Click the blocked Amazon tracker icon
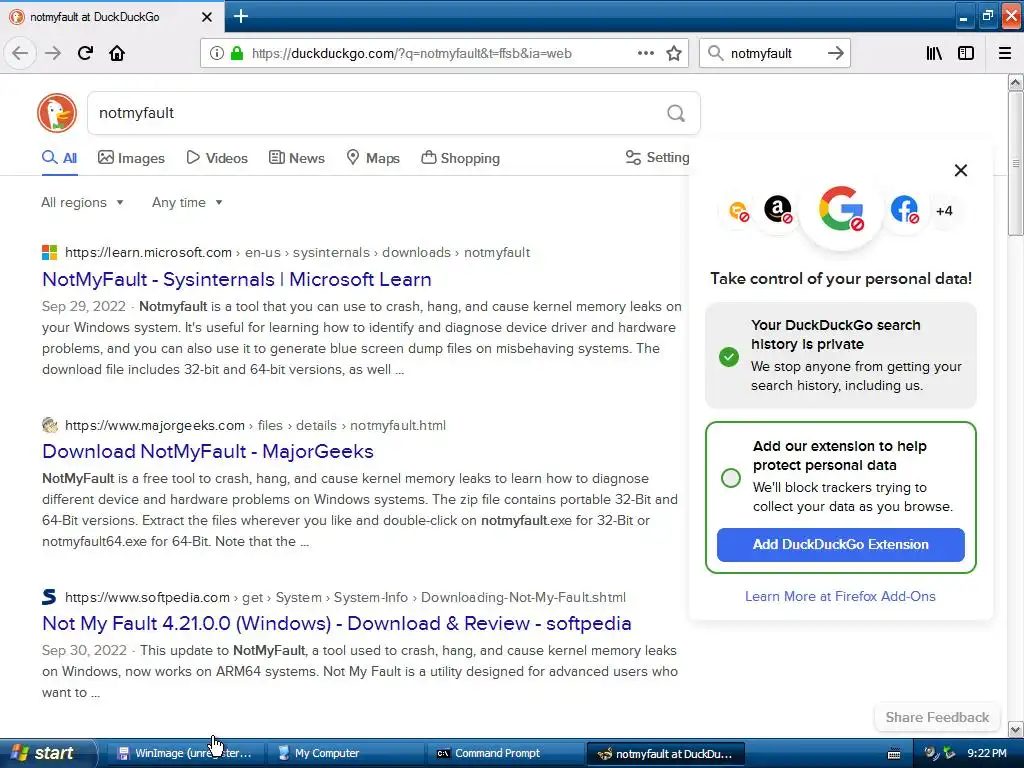 point(778,210)
